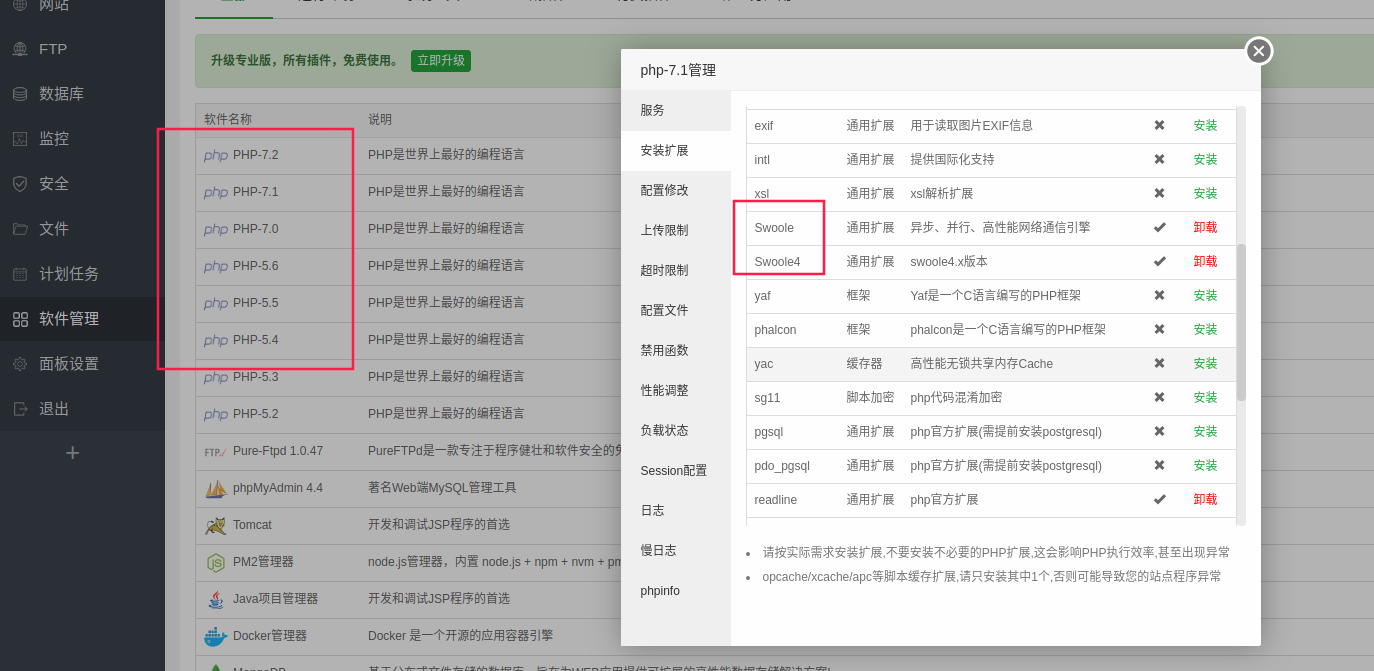Go to 超时限制 tab
Screen dimensions: 1374x671
point(676,270)
